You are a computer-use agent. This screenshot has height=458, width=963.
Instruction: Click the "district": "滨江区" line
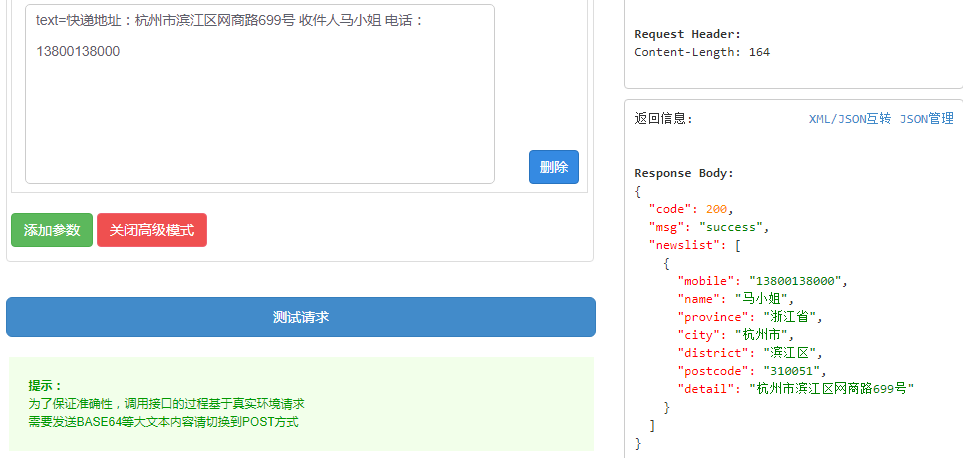tap(749, 352)
